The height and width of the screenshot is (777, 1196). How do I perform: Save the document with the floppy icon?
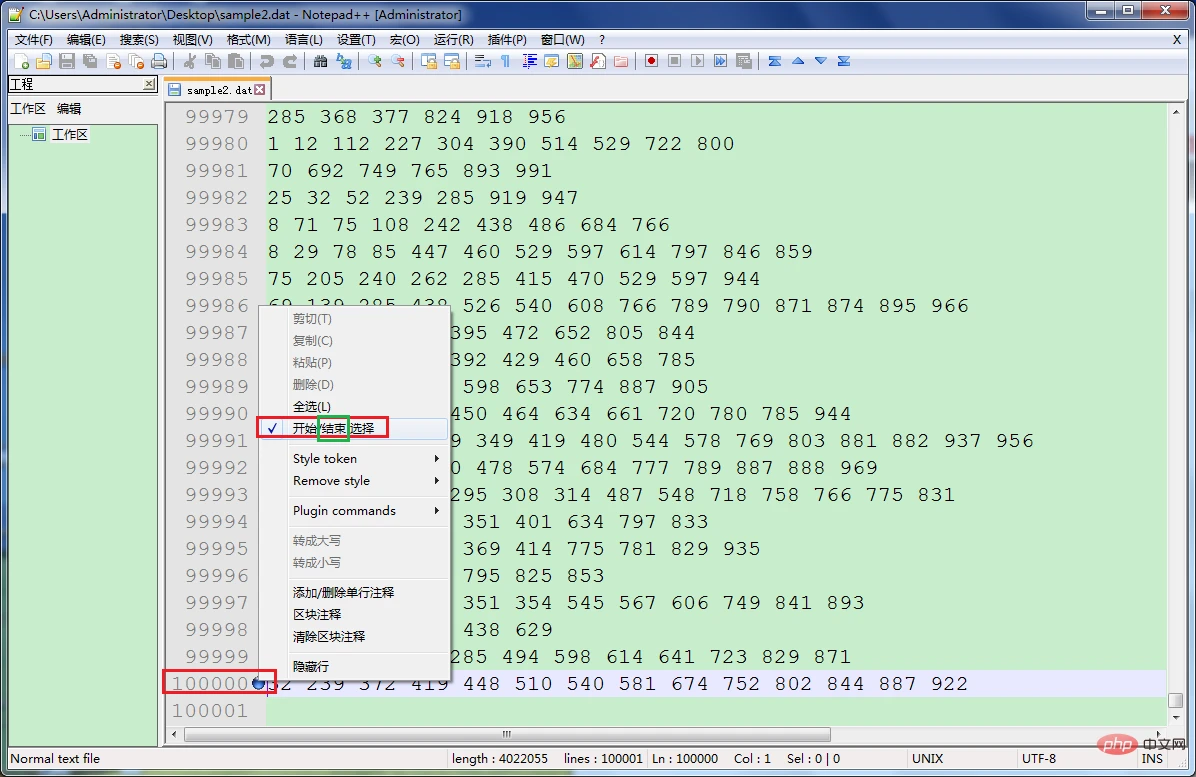click(67, 61)
